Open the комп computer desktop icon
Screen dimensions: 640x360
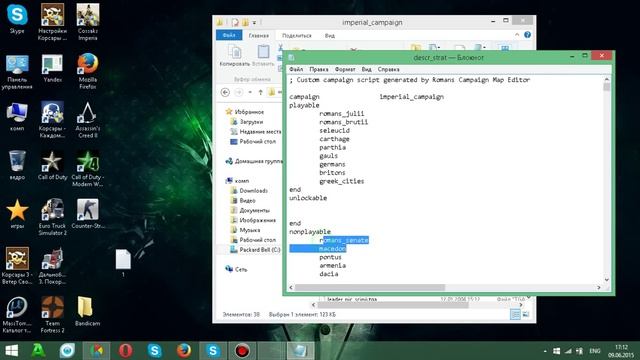tap(17, 117)
